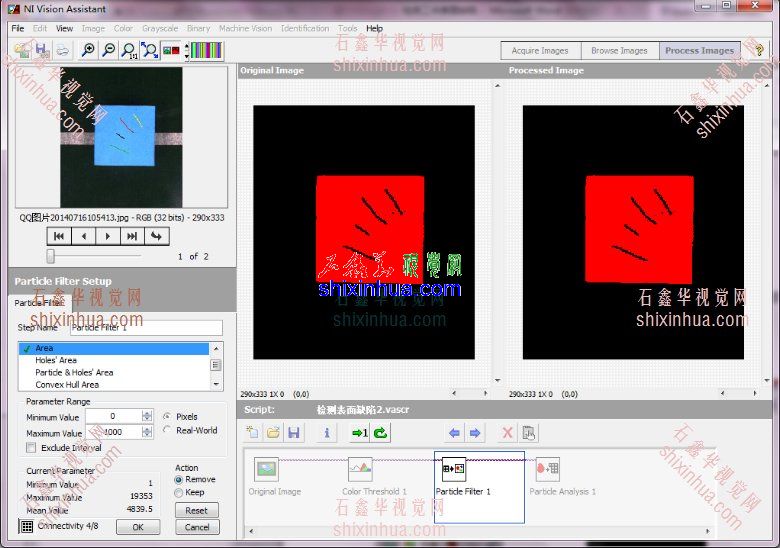The height and width of the screenshot is (548, 780).
Task: Click the image navigation slider handle
Action: [50, 256]
